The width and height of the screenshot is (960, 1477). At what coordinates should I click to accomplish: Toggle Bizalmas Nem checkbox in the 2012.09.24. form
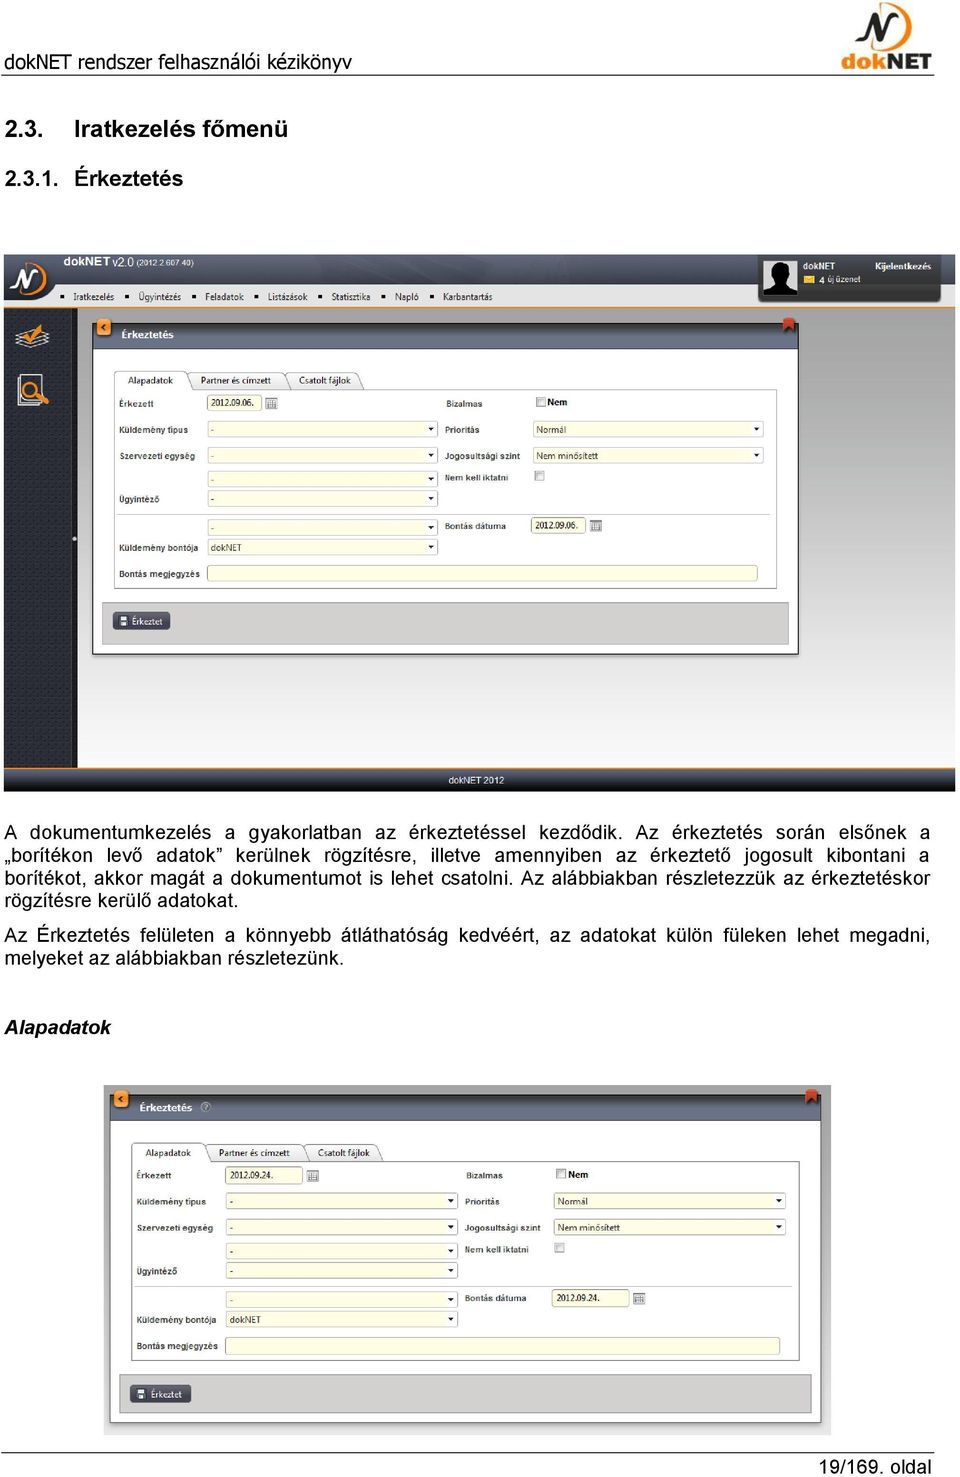click(561, 1174)
